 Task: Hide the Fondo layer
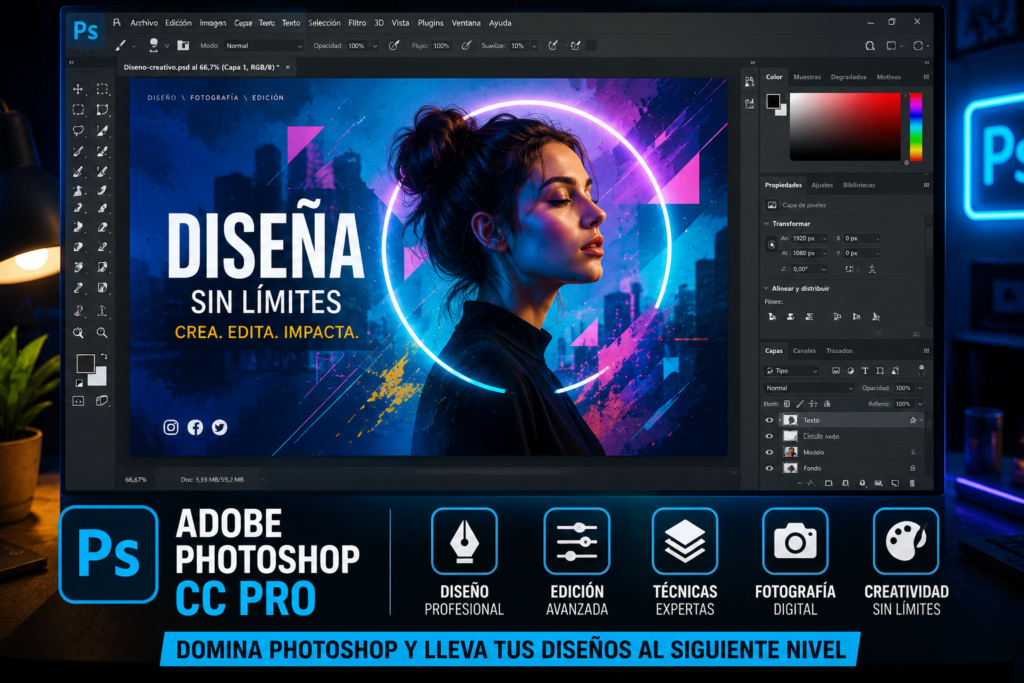click(769, 468)
